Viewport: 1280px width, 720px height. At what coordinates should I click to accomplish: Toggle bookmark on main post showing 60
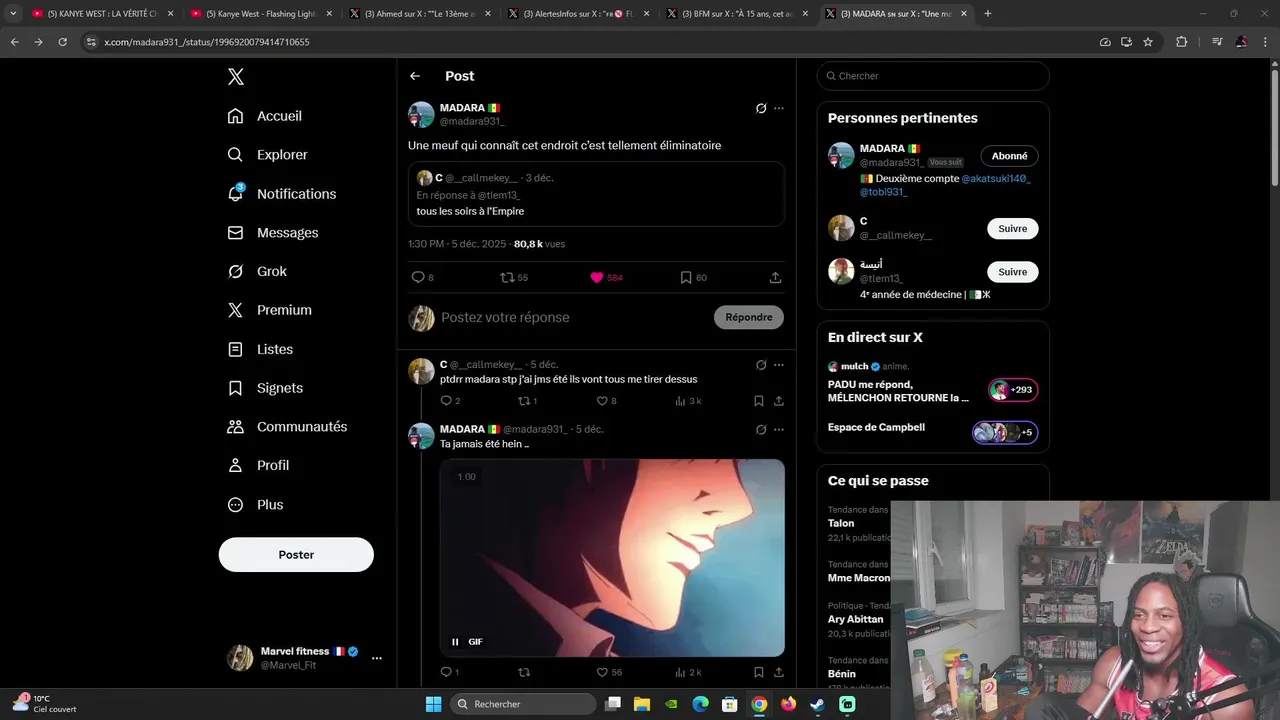(x=693, y=277)
